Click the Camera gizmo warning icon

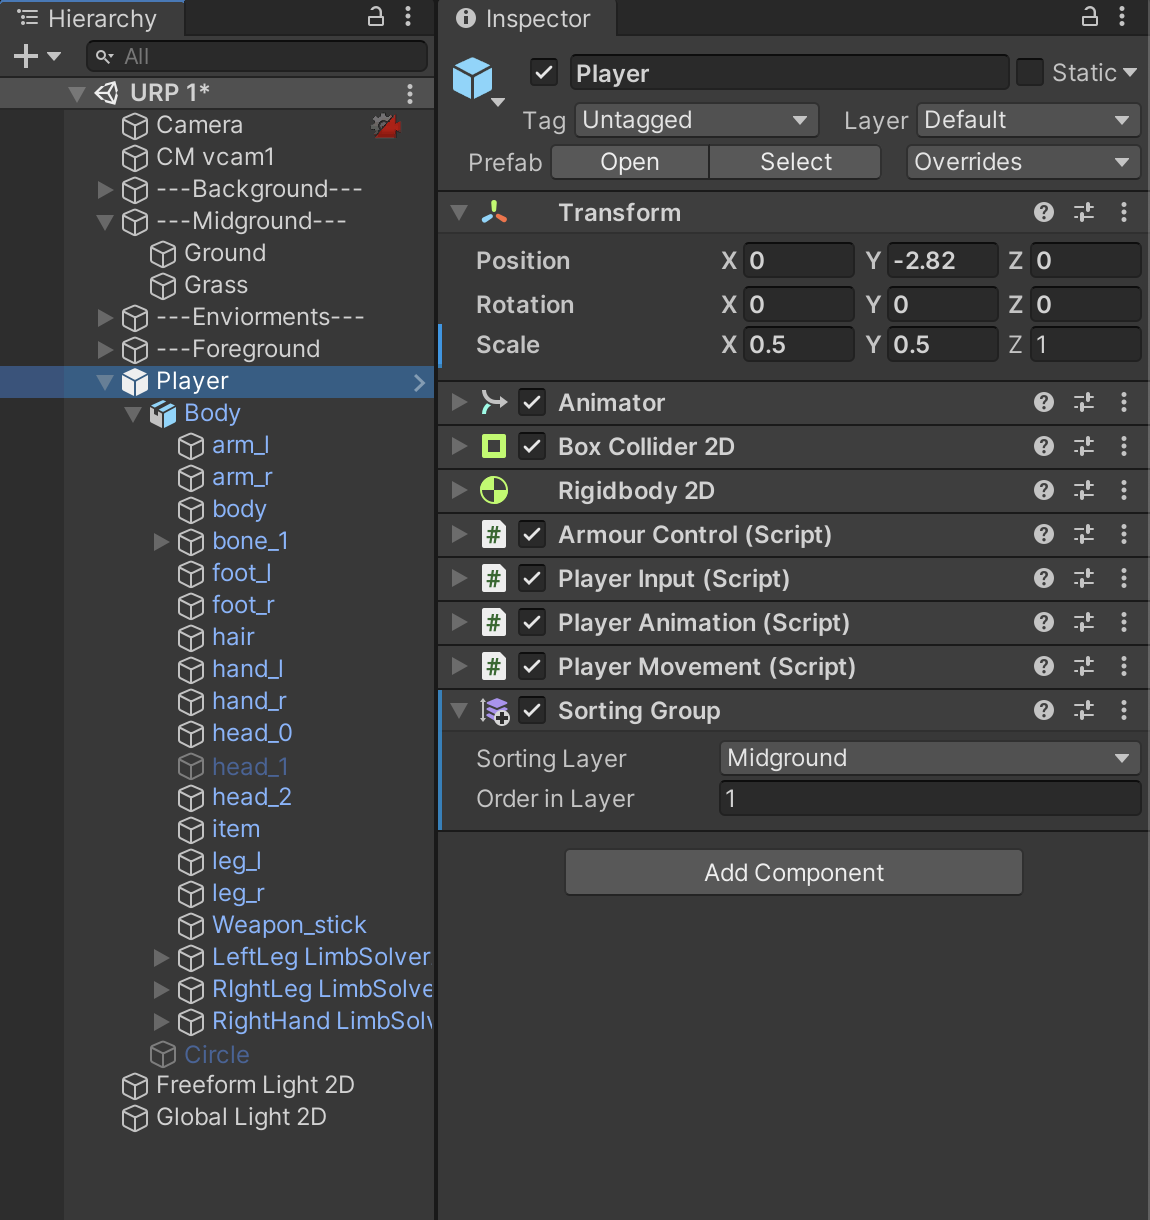tap(386, 126)
